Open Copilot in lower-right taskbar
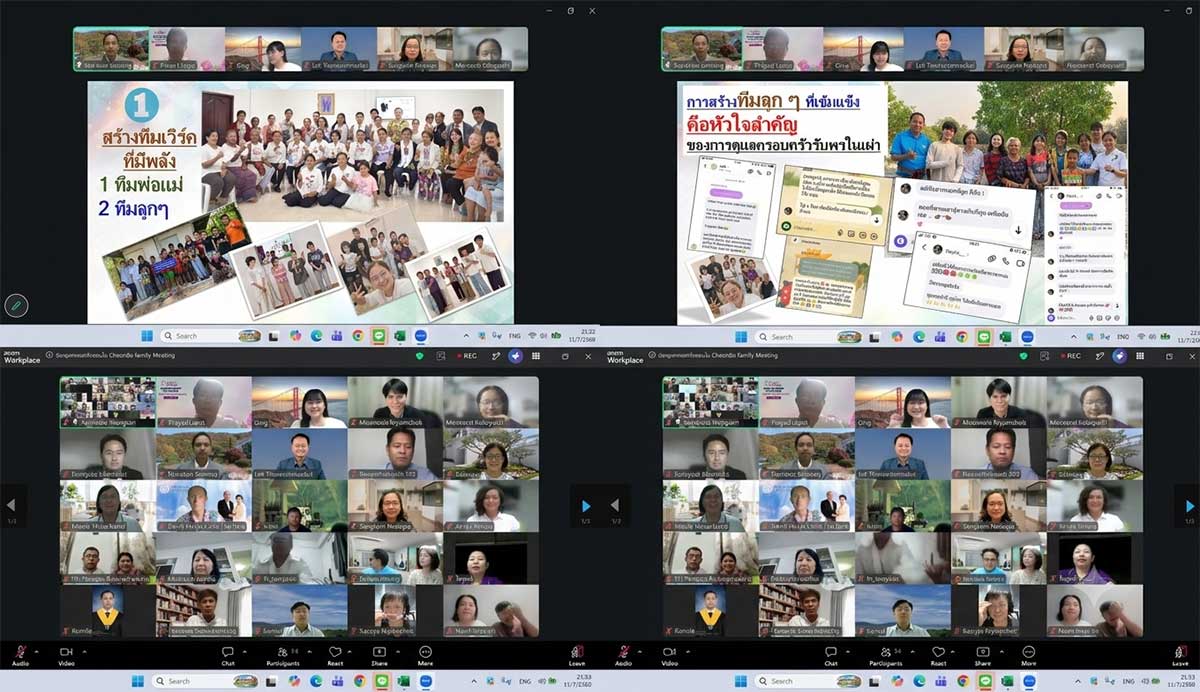This screenshot has width=1200, height=692. [897, 682]
